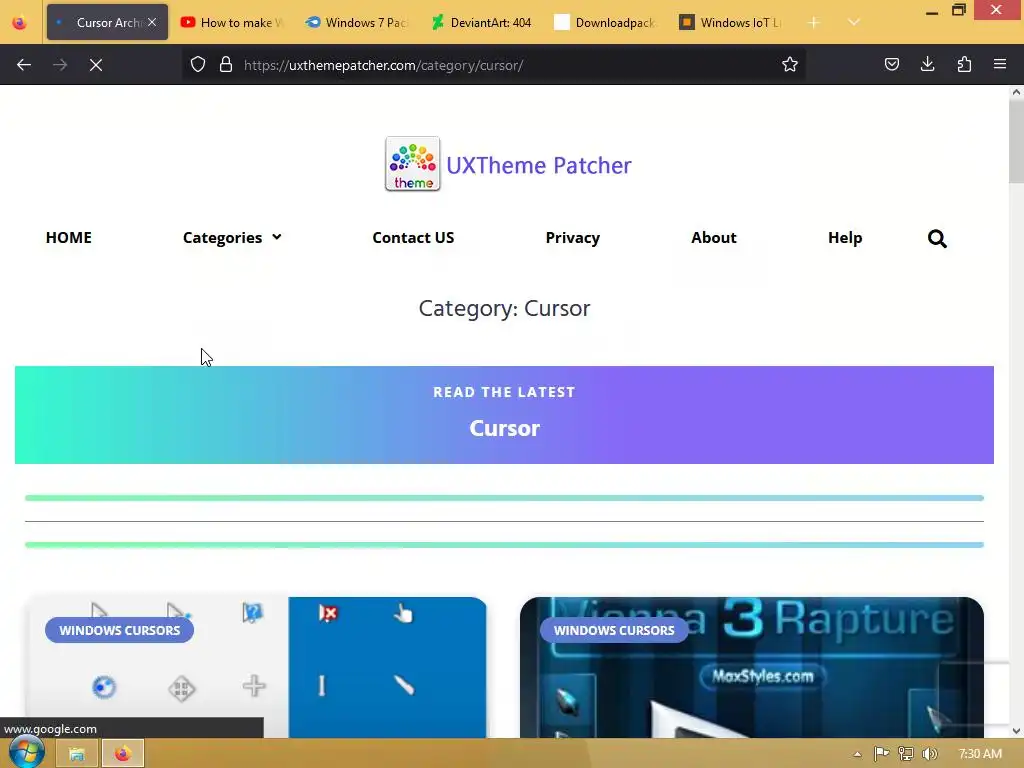Close the Cursor Archives tab
Screen dimensions: 1024x768
click(x=152, y=22)
